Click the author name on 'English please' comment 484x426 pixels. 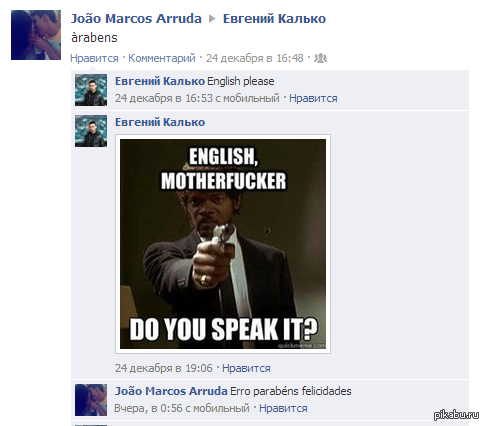click(160, 81)
